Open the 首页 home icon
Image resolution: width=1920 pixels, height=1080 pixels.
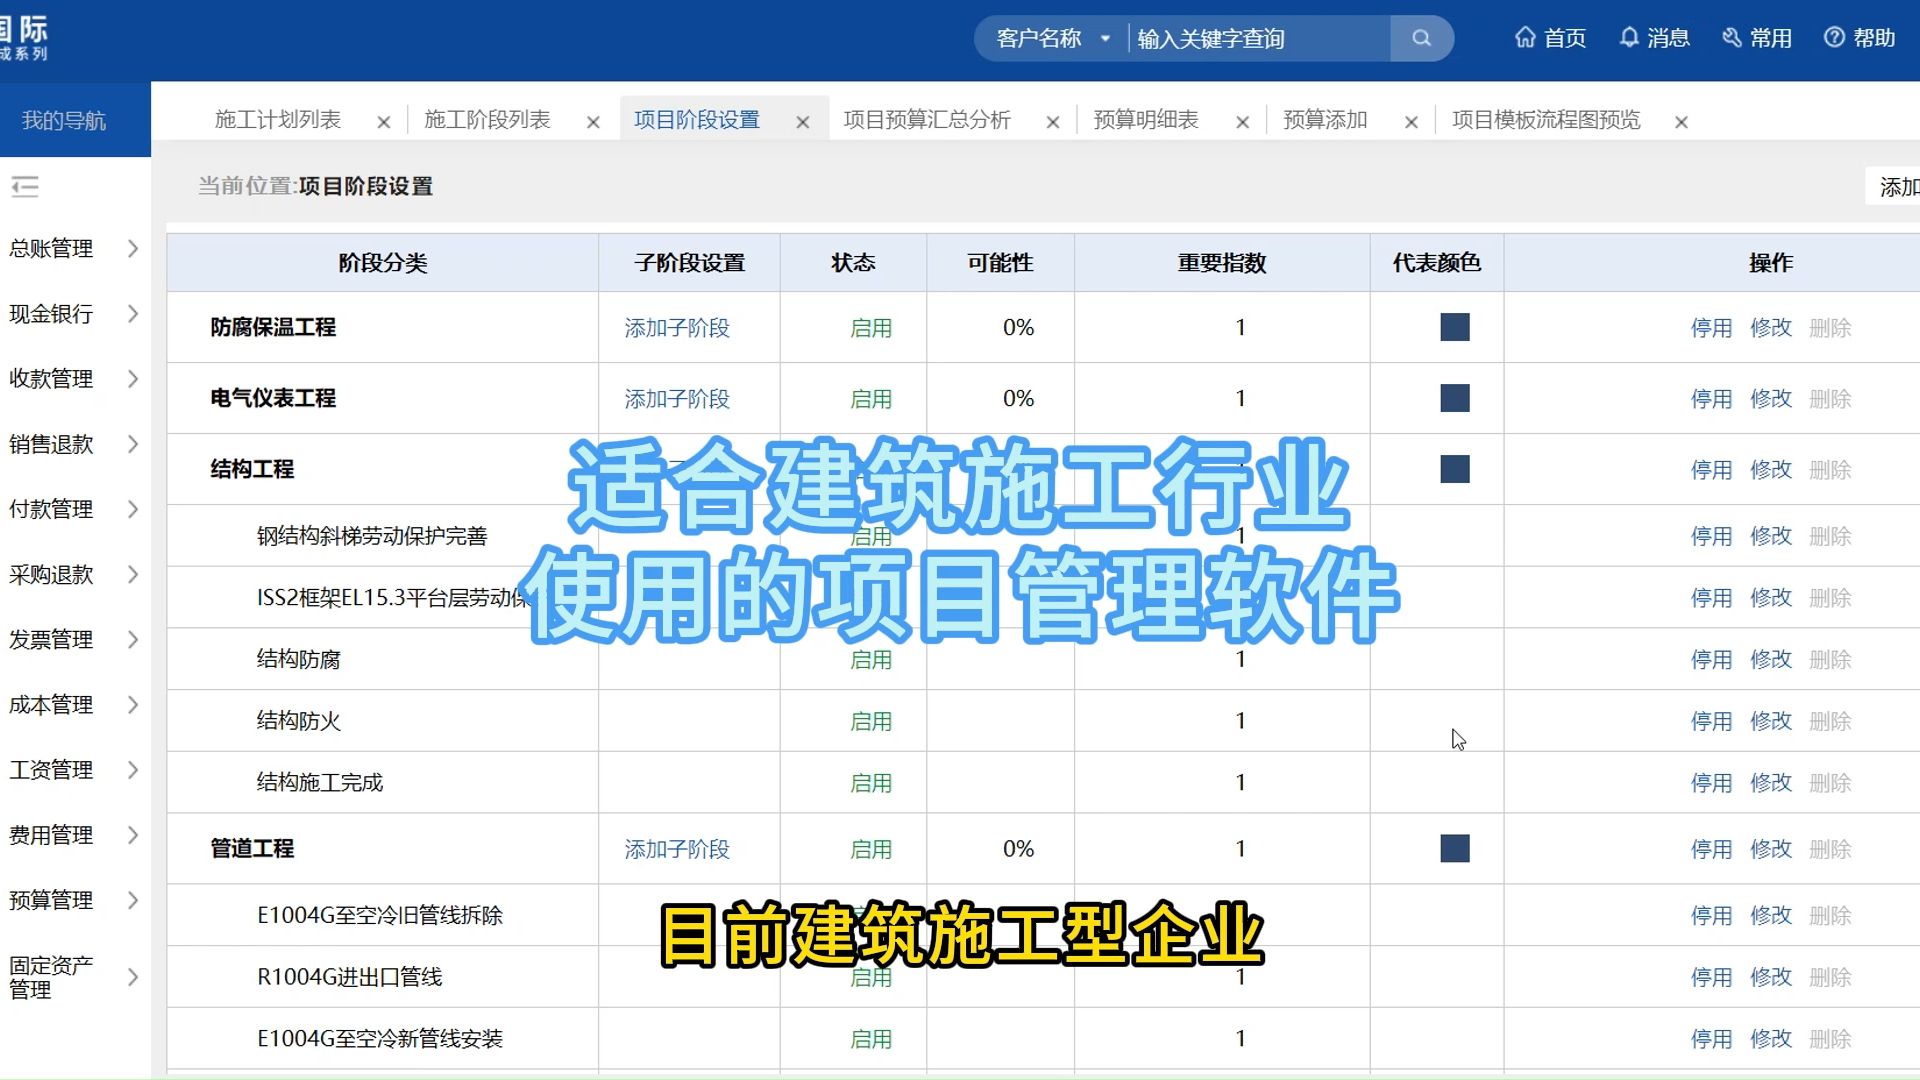pos(1550,38)
